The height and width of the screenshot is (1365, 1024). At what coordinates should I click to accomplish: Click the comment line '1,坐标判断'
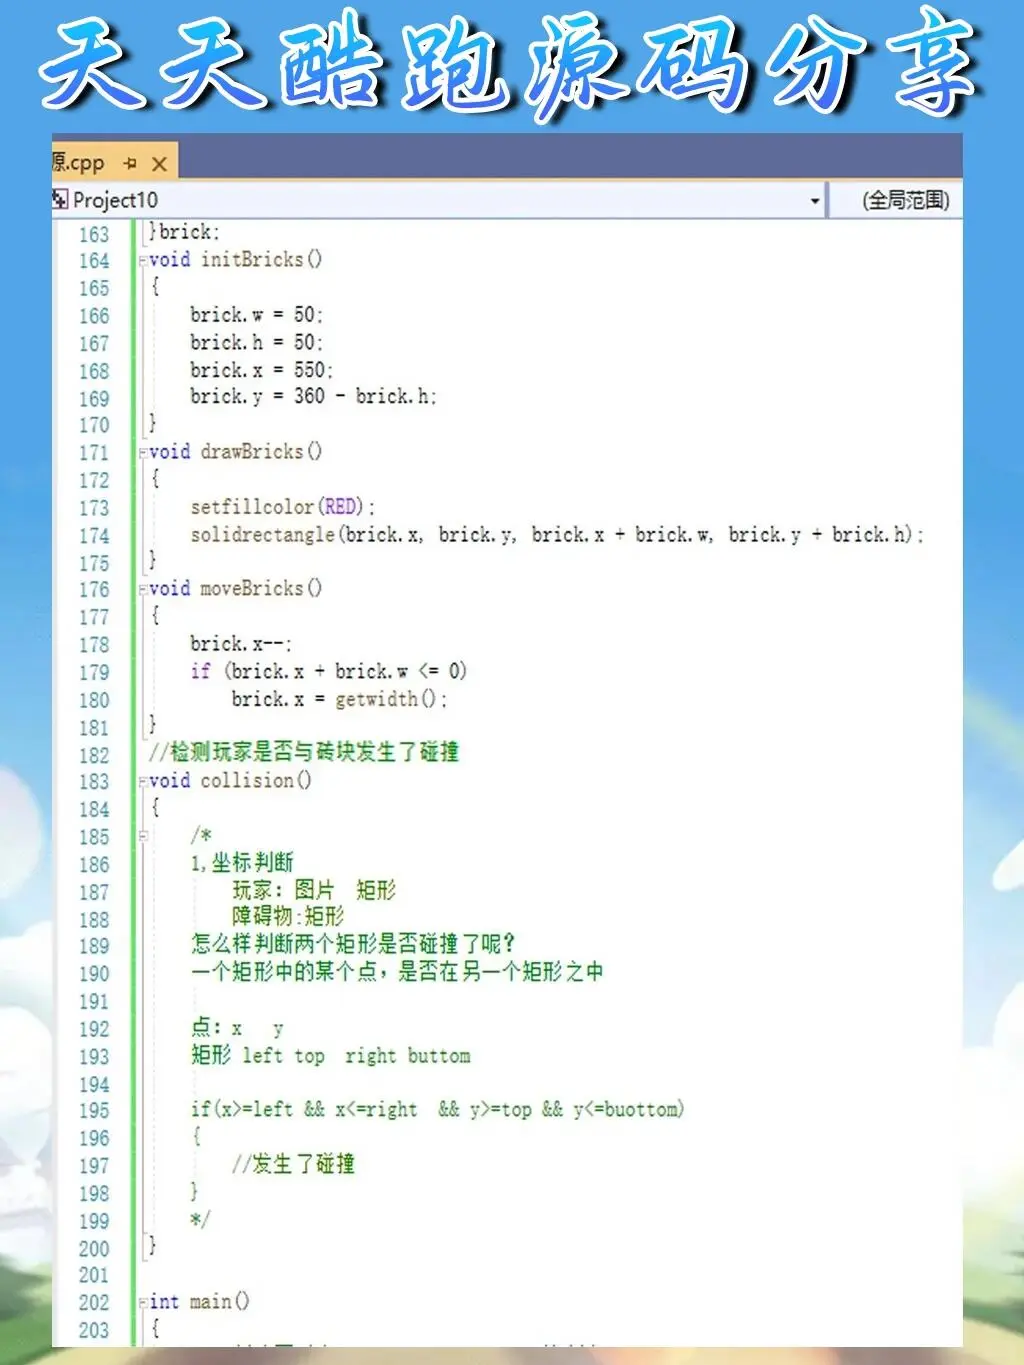pos(242,862)
